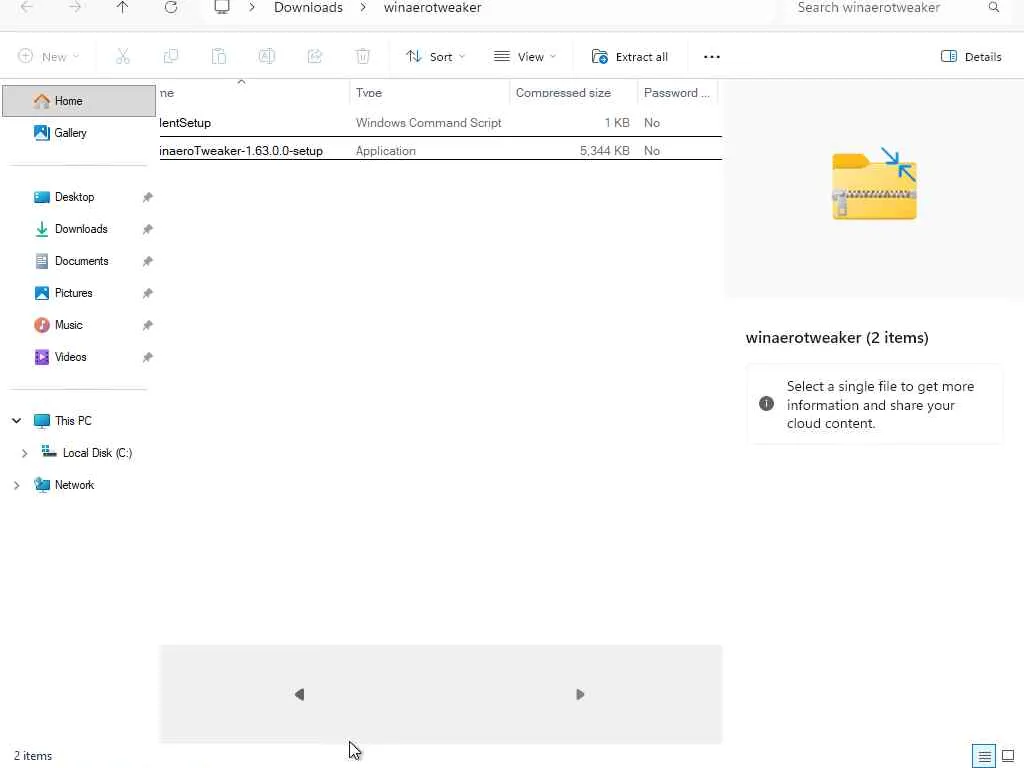Collapse the This PC tree node

pyautogui.click(x=16, y=421)
